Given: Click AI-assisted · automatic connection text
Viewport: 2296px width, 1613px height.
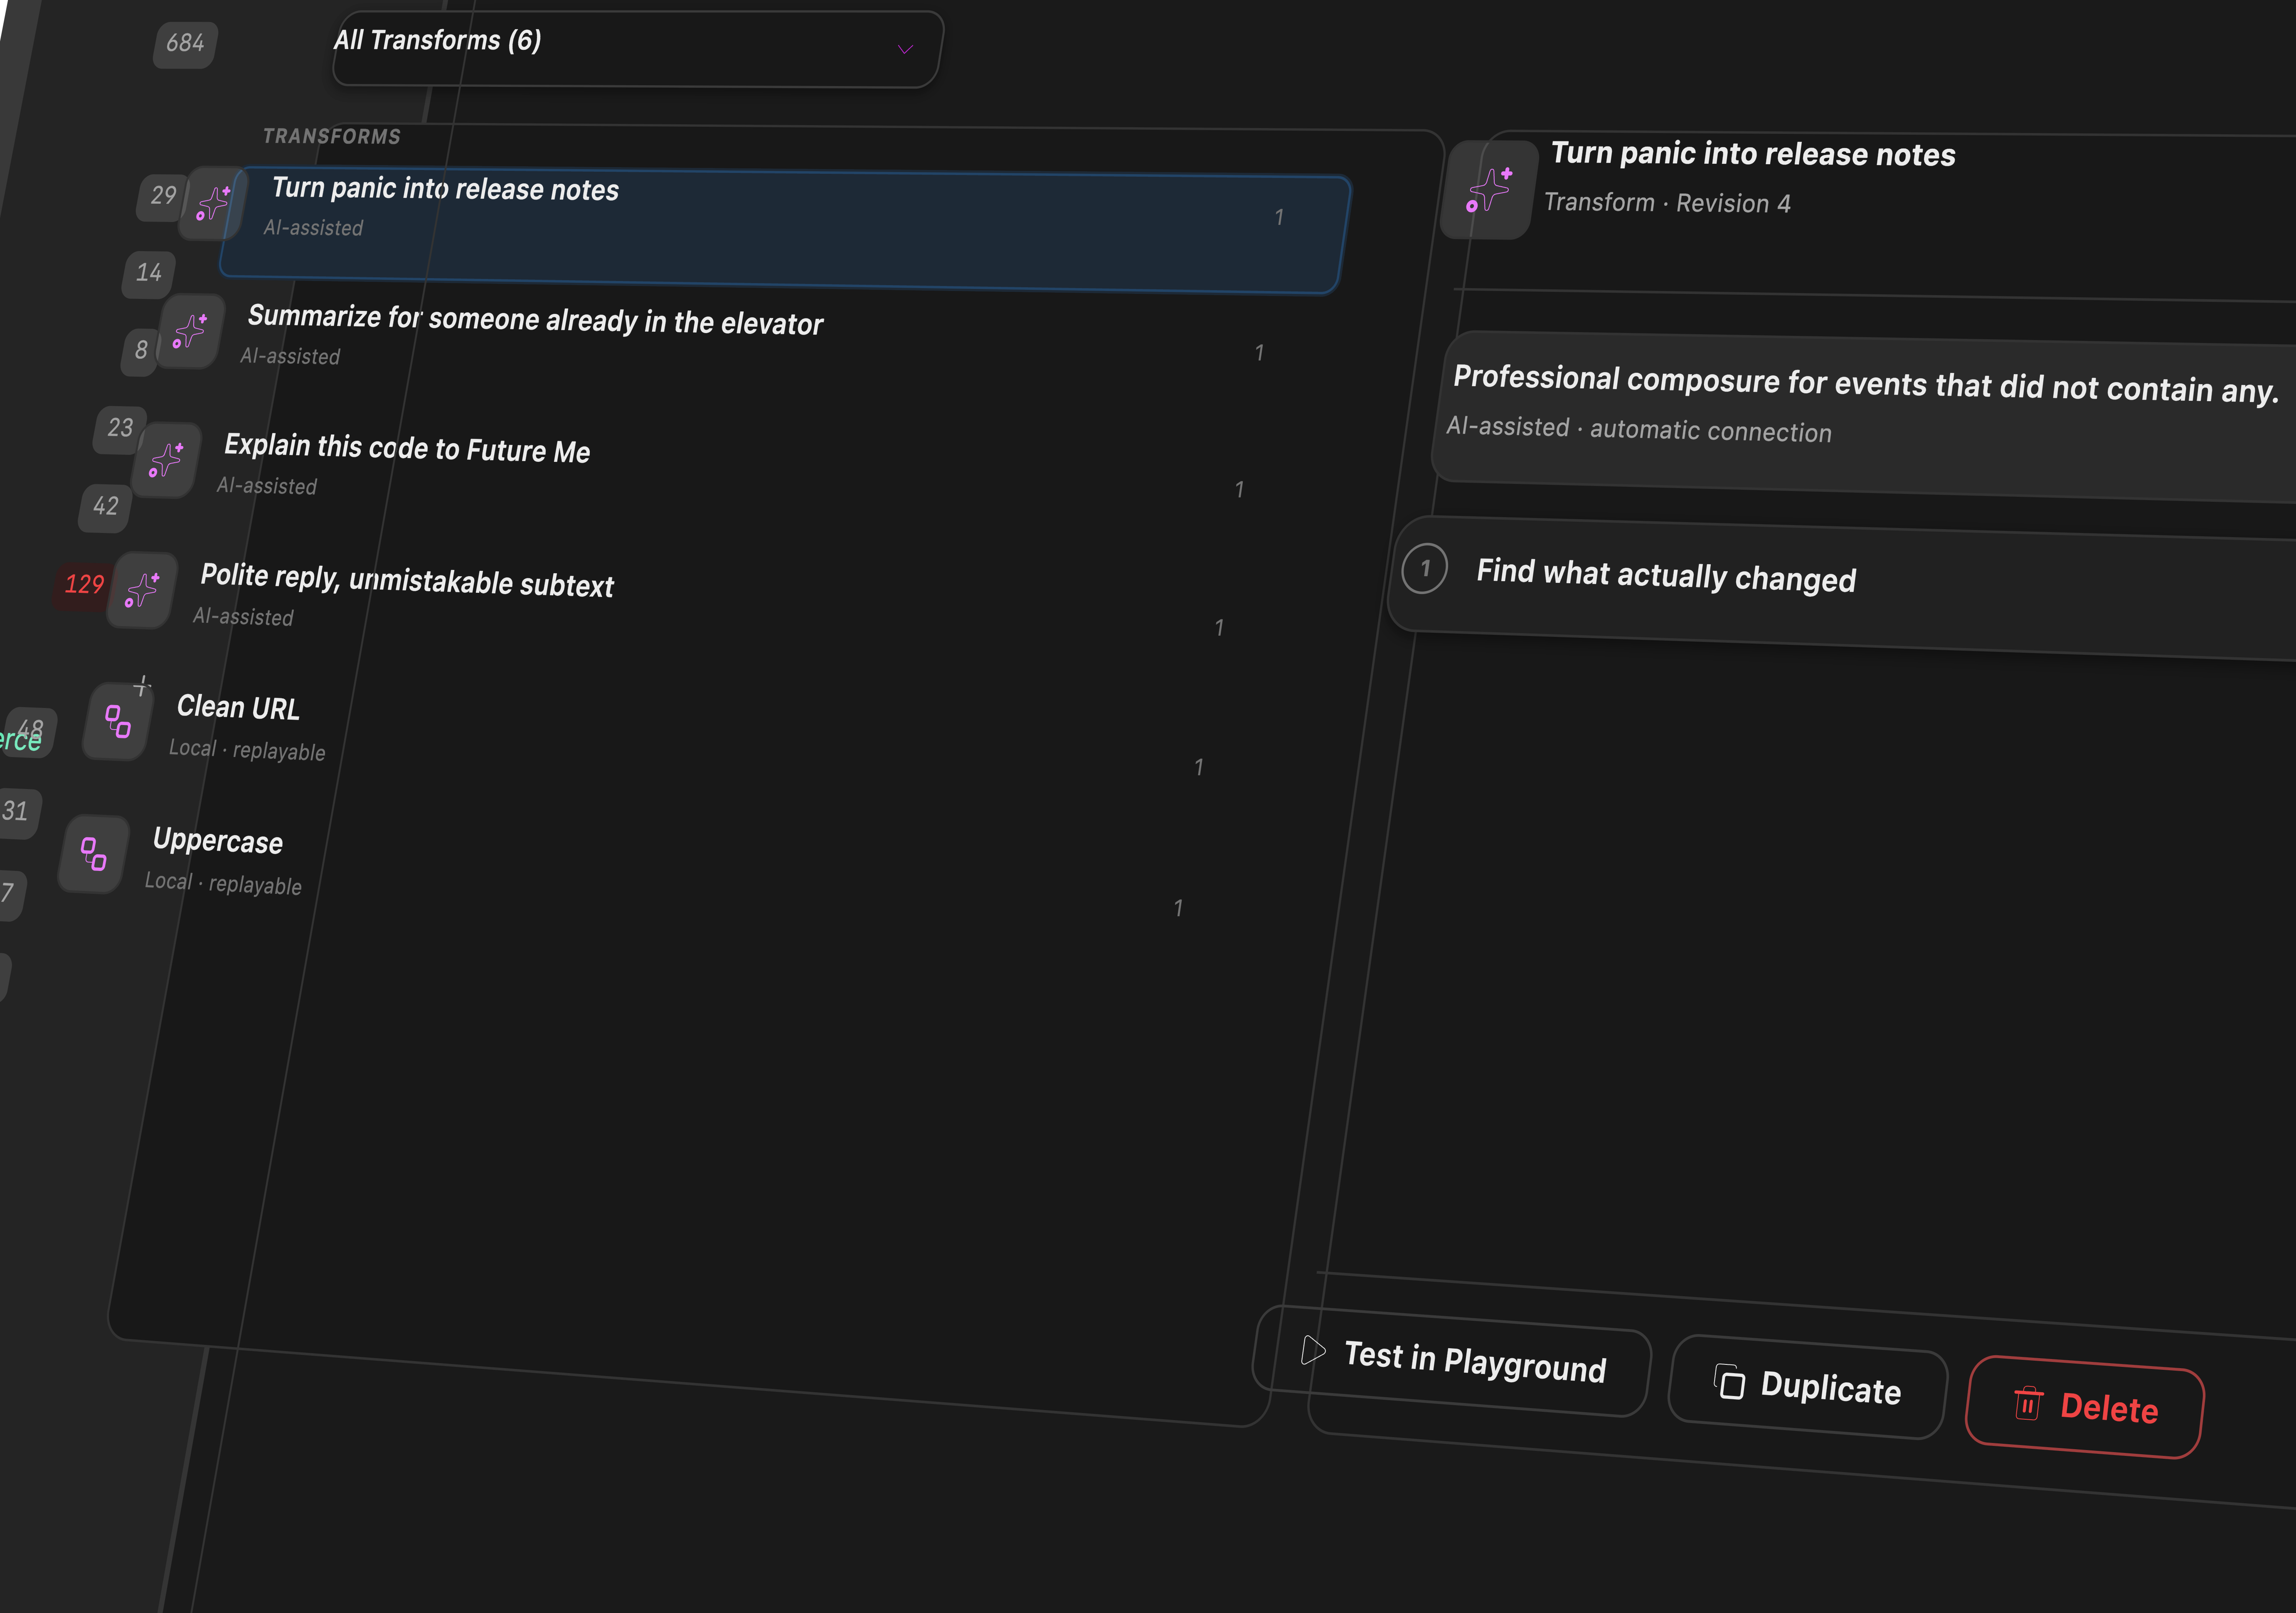Looking at the screenshot, I should pos(1639,430).
